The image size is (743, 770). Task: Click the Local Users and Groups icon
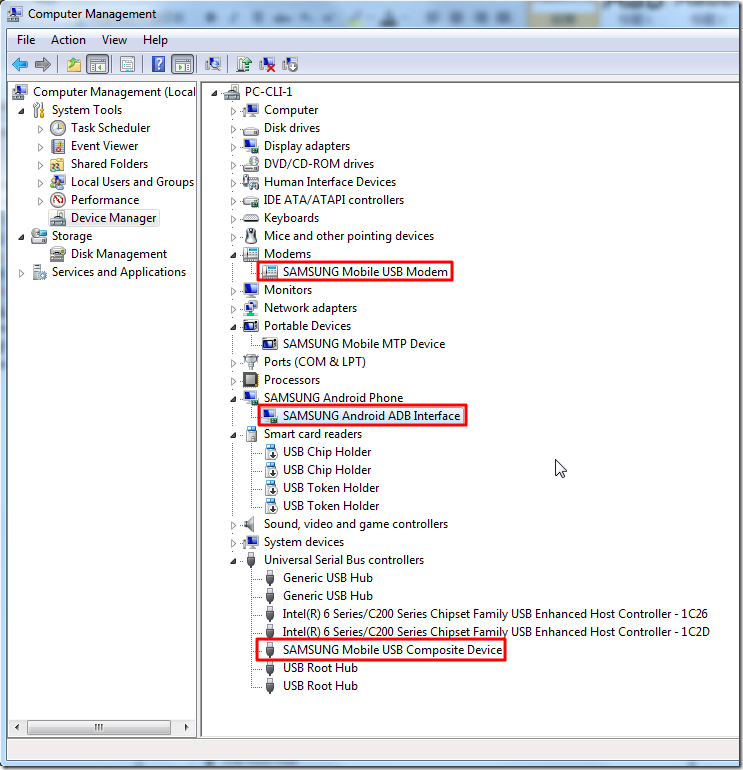click(x=58, y=182)
